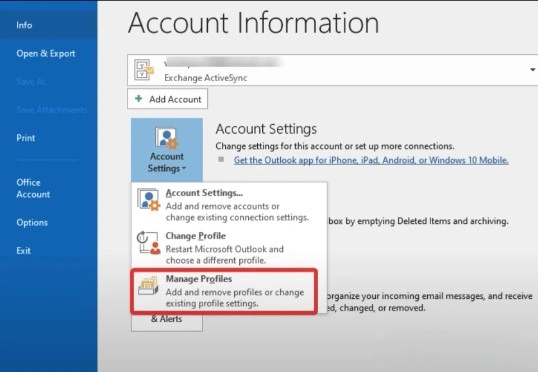Image resolution: width=538 pixels, height=372 pixels.
Task: Open Outlook Options
Action: tap(32, 222)
